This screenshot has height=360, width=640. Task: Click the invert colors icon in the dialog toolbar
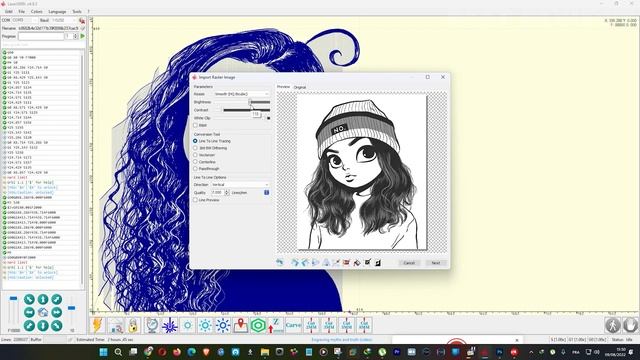378,262
